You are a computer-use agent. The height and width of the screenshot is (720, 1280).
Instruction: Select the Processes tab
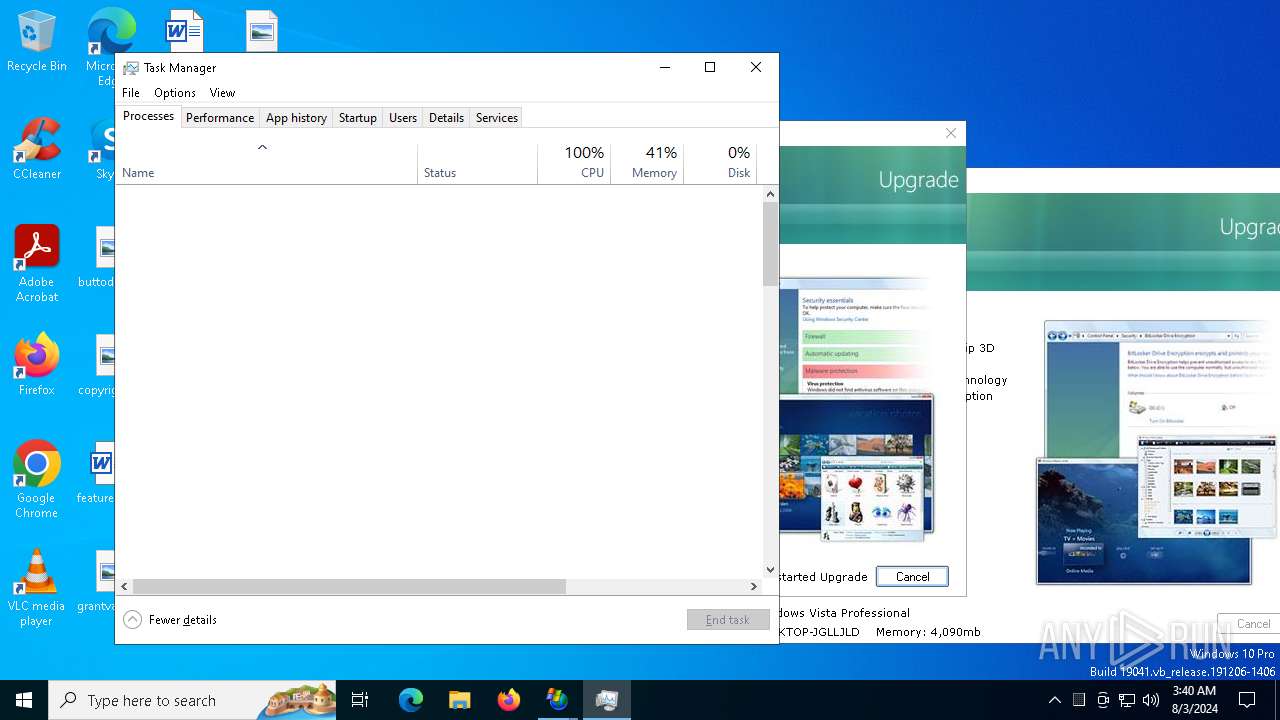pos(148,116)
